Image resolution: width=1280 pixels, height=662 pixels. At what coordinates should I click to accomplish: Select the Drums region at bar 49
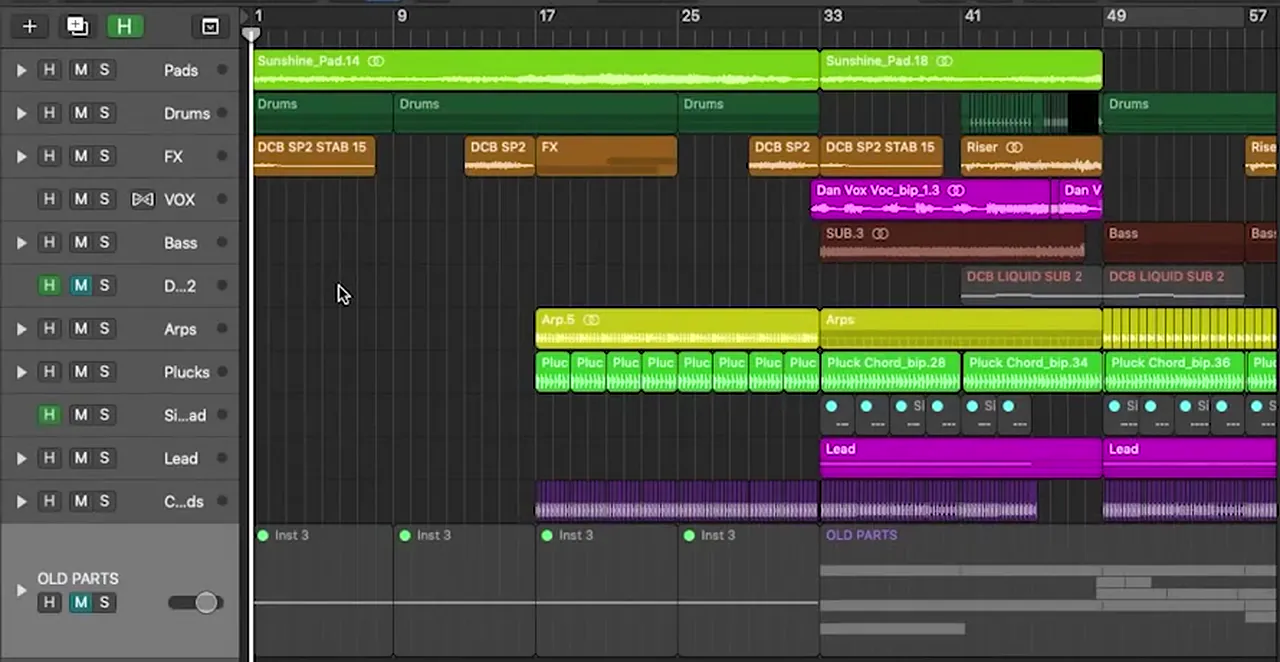click(1191, 113)
